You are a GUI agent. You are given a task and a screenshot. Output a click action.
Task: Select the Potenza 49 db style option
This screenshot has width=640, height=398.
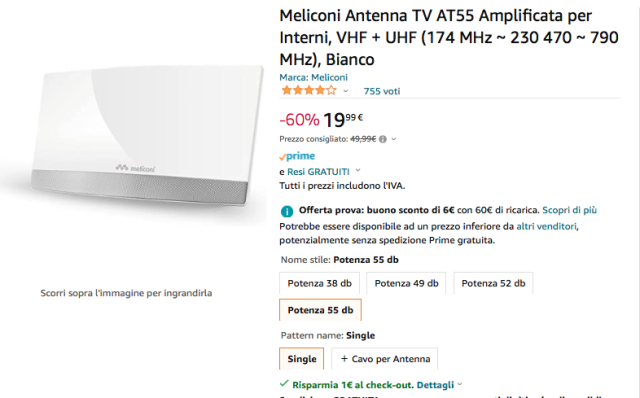(406, 283)
